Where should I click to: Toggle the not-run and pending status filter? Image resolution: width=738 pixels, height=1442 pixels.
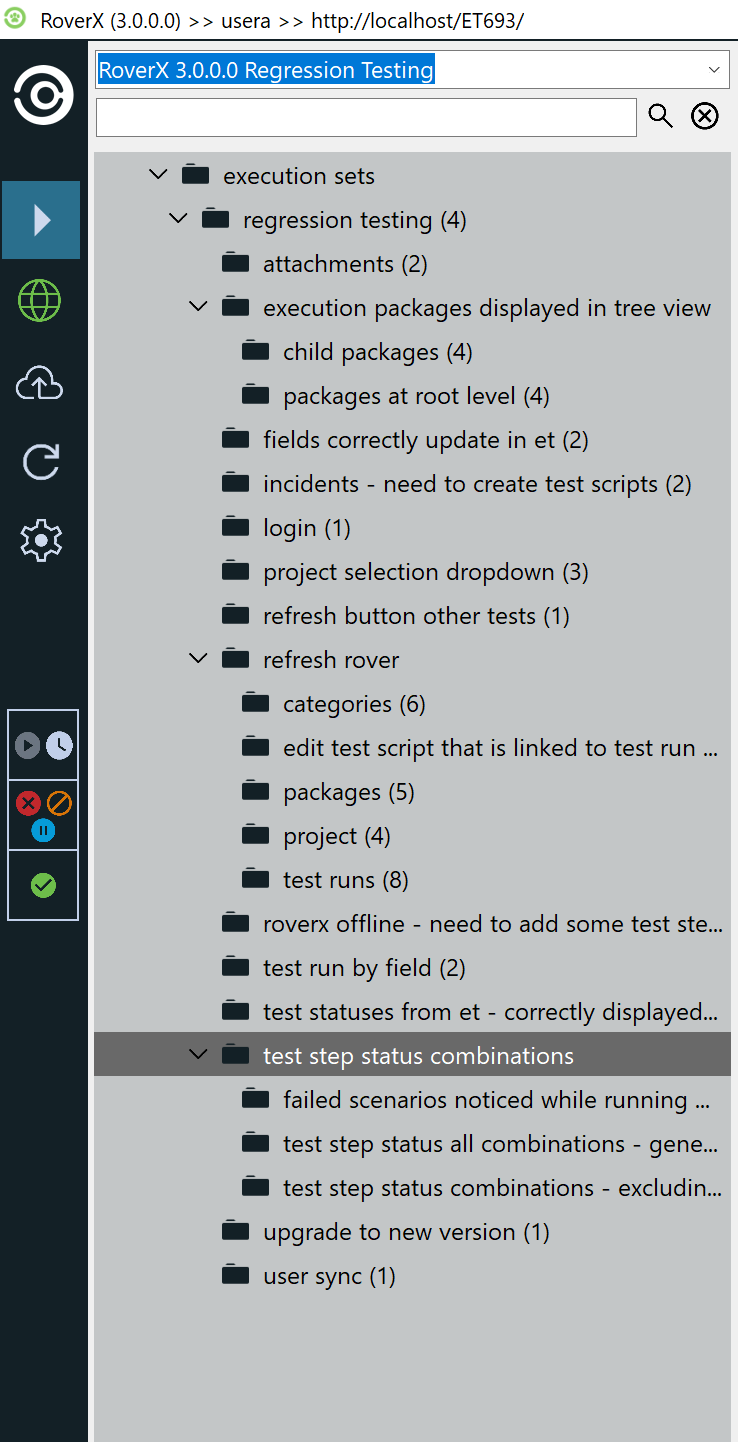pyautogui.click(x=43, y=745)
